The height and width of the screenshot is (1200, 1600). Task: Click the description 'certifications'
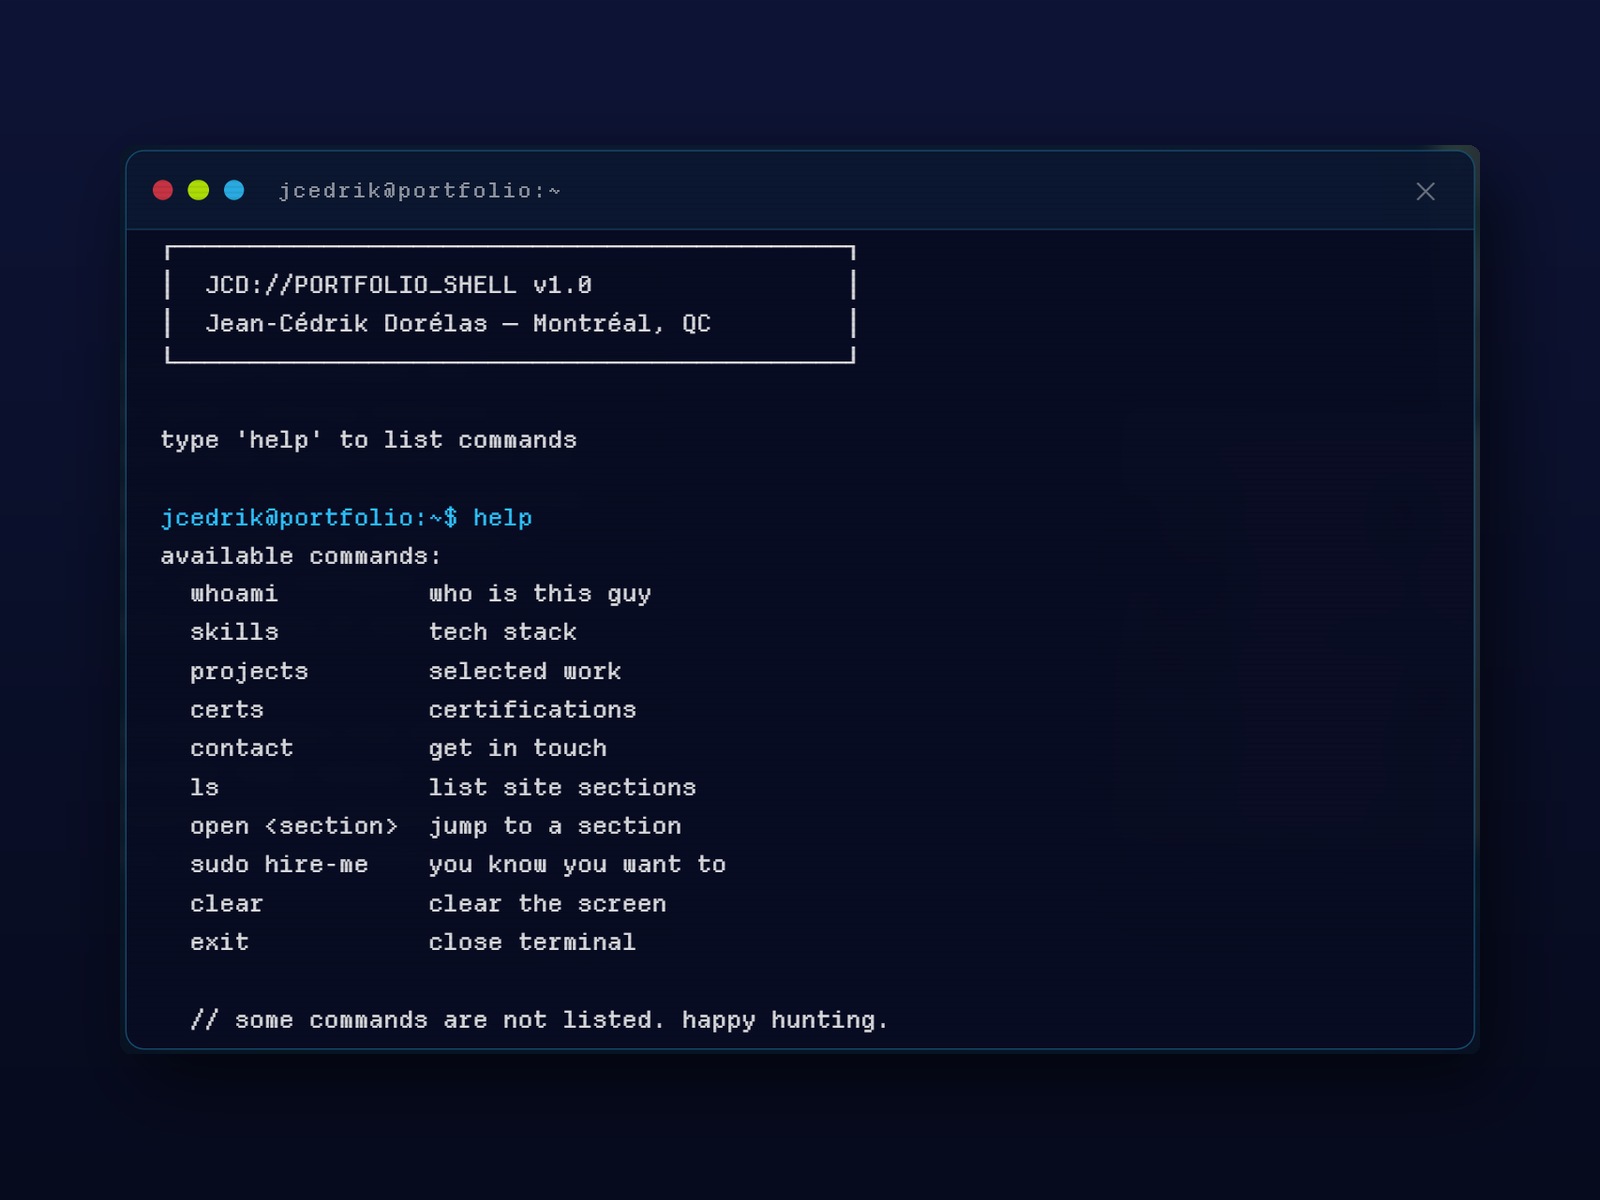click(x=533, y=710)
